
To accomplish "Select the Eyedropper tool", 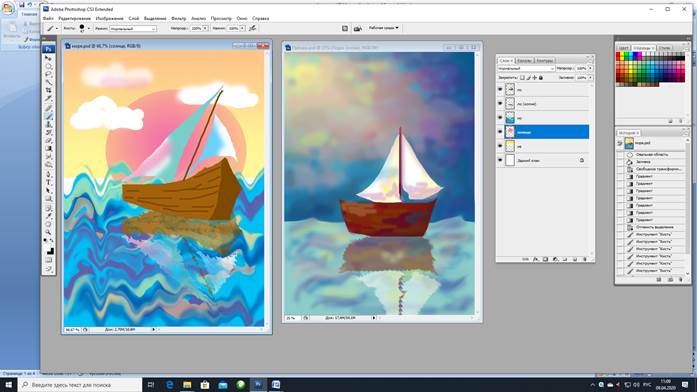I will [48, 216].
